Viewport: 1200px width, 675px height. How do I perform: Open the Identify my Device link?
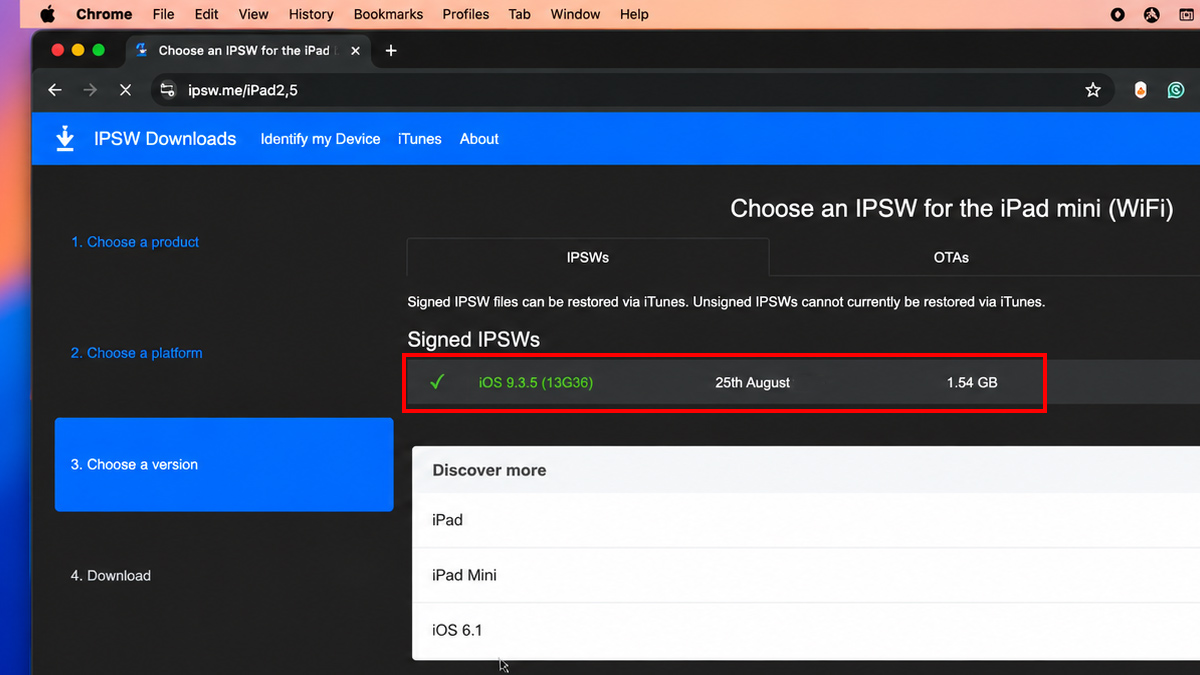click(x=320, y=139)
